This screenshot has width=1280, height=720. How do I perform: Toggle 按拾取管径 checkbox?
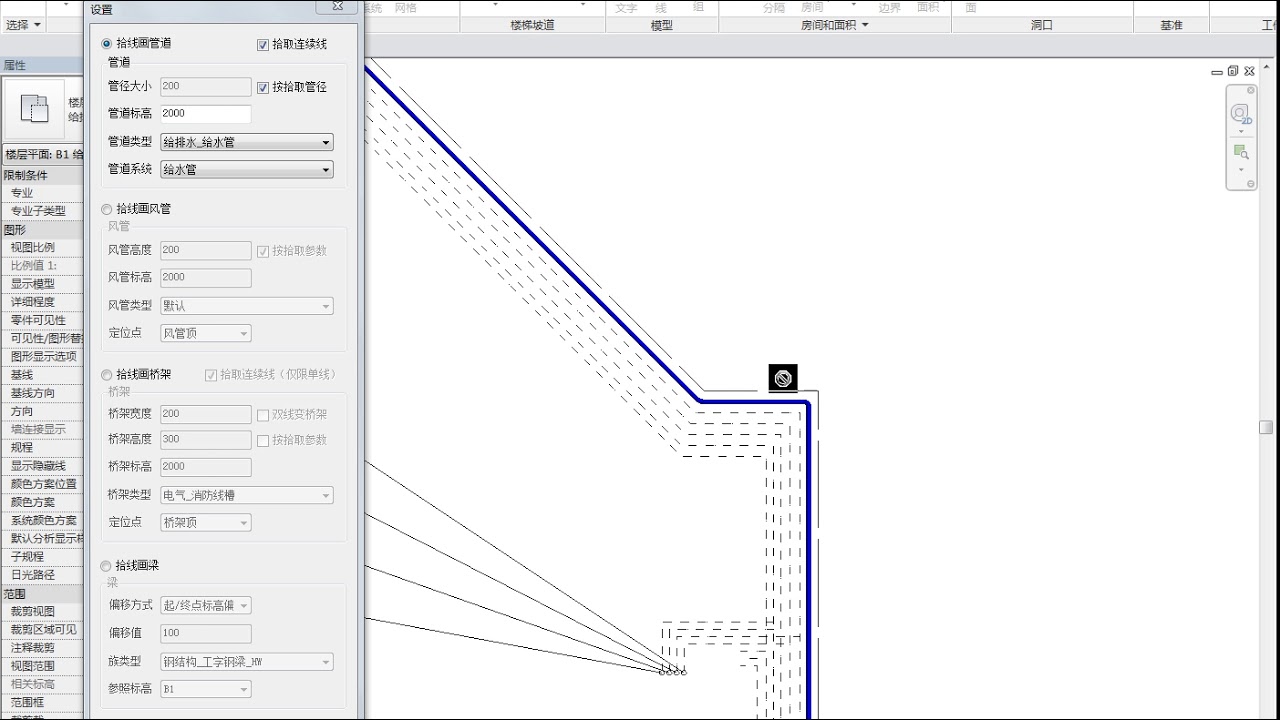click(263, 87)
